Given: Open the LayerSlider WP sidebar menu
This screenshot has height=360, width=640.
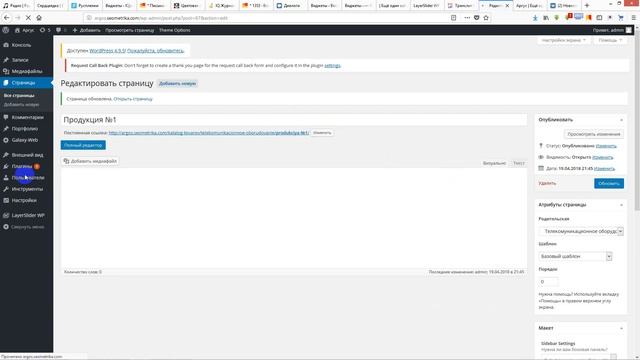Looking at the screenshot, I should (27, 216).
